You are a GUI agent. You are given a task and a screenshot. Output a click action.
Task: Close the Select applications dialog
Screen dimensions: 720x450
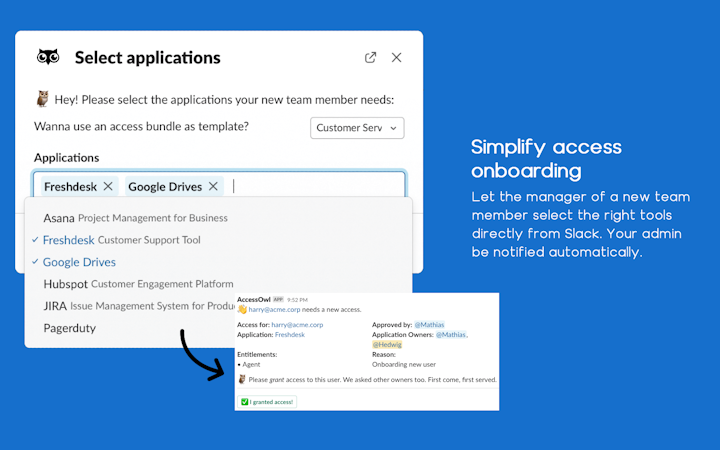pyautogui.click(x=396, y=57)
